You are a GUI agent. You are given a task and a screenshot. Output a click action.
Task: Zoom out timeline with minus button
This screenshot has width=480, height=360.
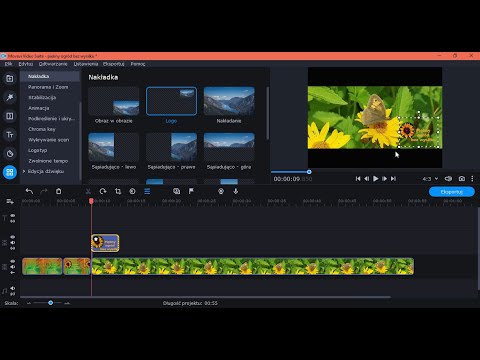(x=29, y=303)
